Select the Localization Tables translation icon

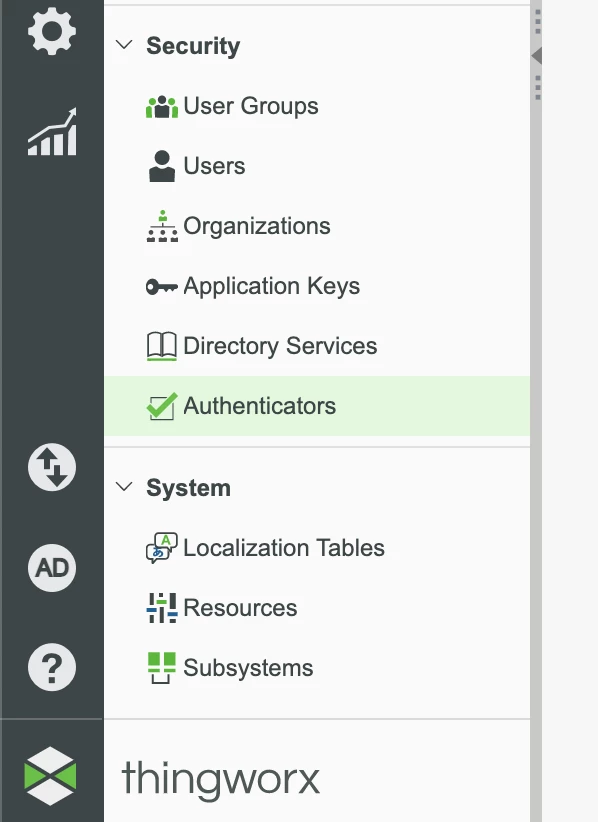tap(163, 547)
